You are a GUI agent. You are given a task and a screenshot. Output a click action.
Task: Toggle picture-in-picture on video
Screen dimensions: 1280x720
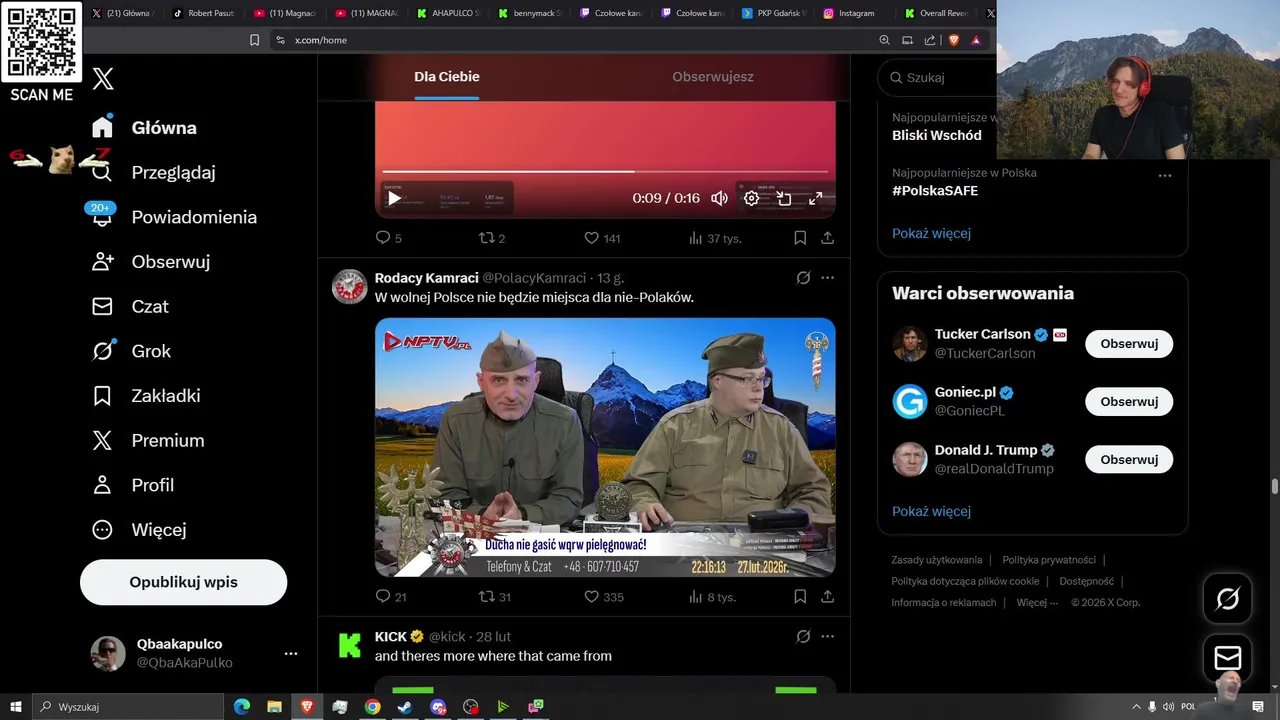coord(784,198)
